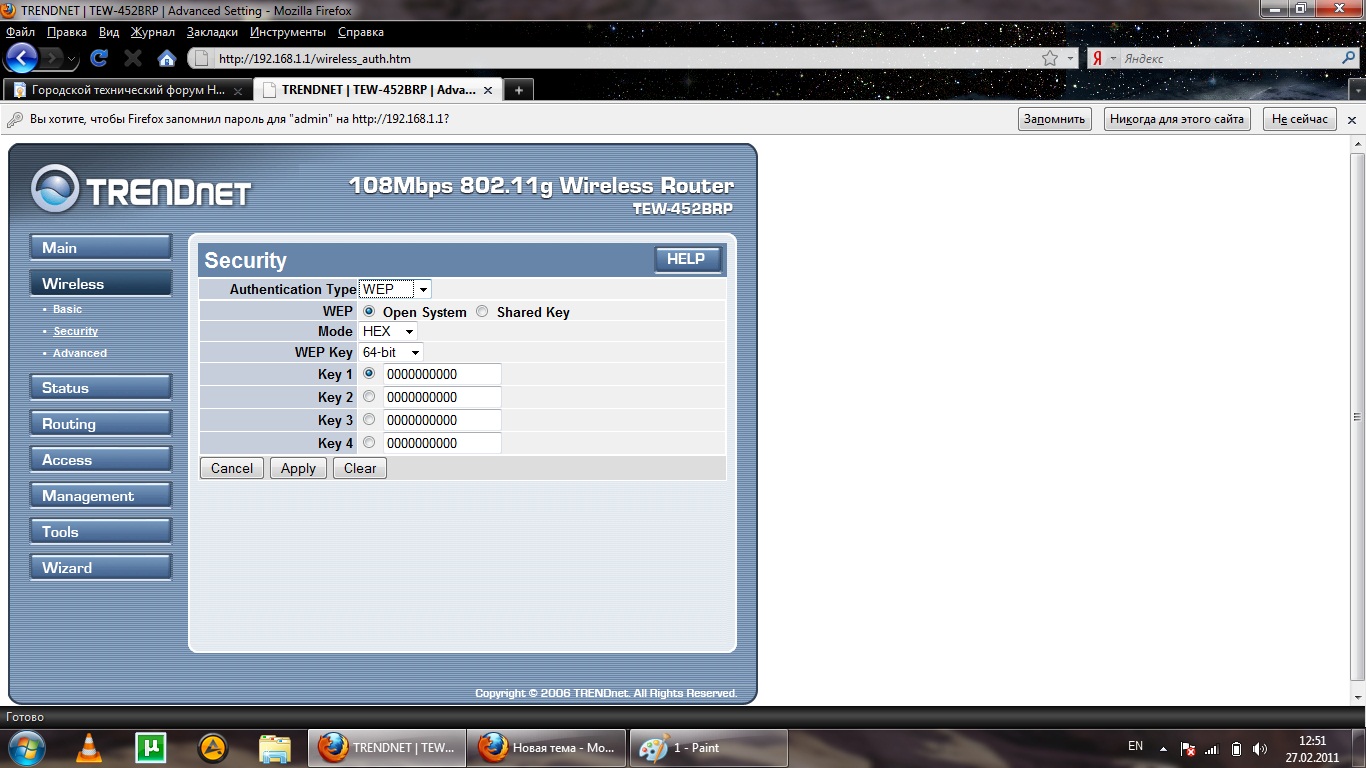Click the TRENDnet logo
The image size is (1366, 768).
coord(141,188)
